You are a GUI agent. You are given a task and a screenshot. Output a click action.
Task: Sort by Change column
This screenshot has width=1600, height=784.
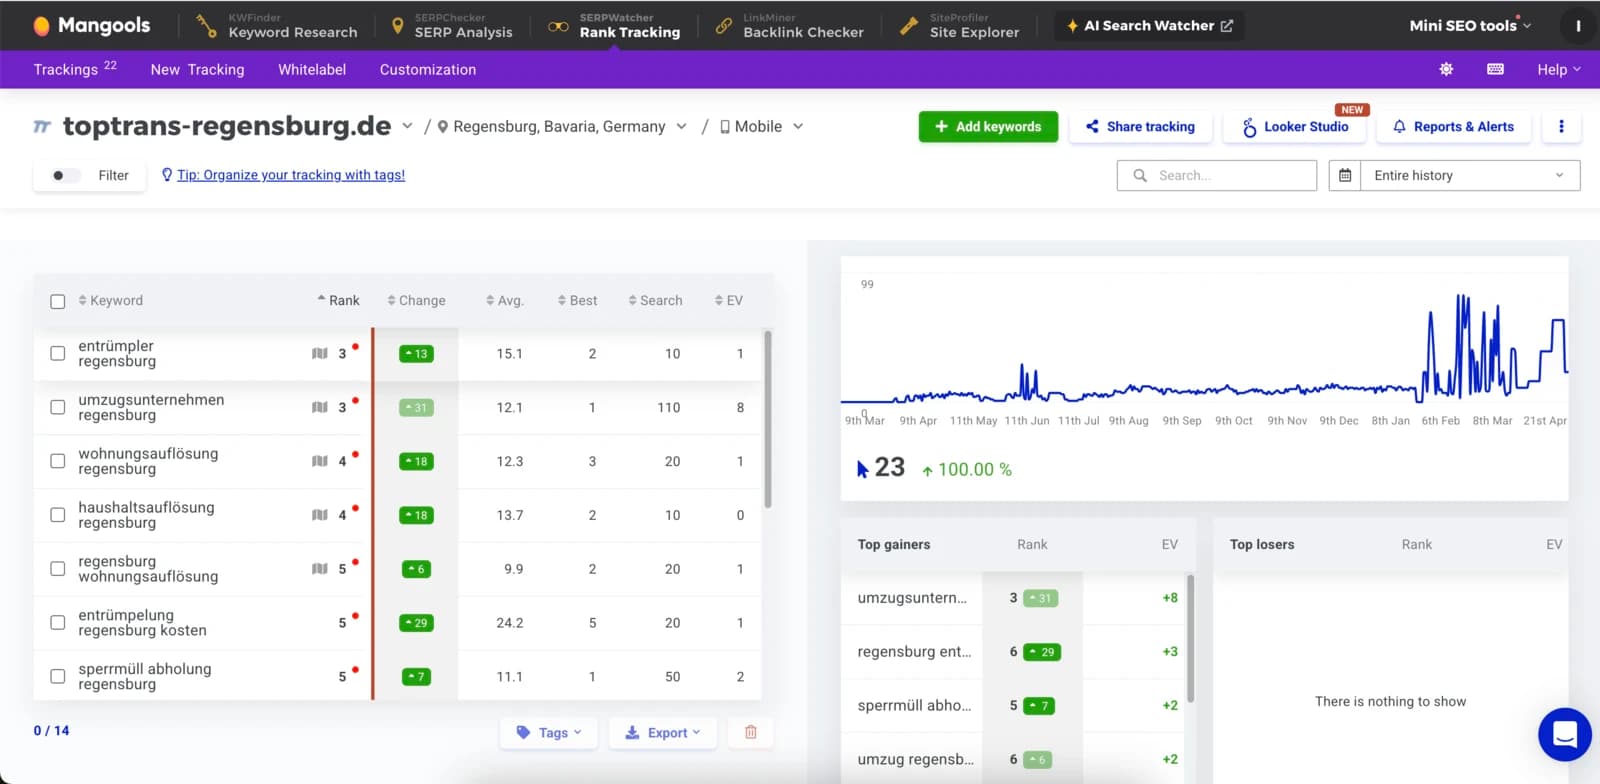click(417, 300)
